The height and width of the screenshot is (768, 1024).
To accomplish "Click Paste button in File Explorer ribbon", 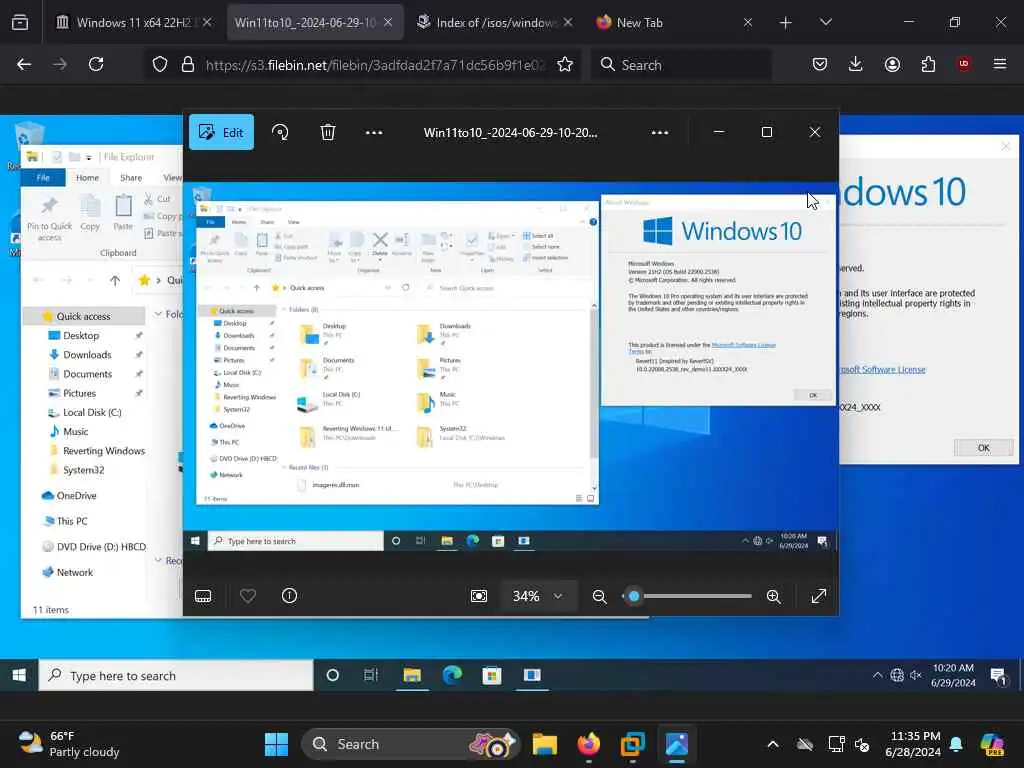I will pyautogui.click(x=123, y=214).
